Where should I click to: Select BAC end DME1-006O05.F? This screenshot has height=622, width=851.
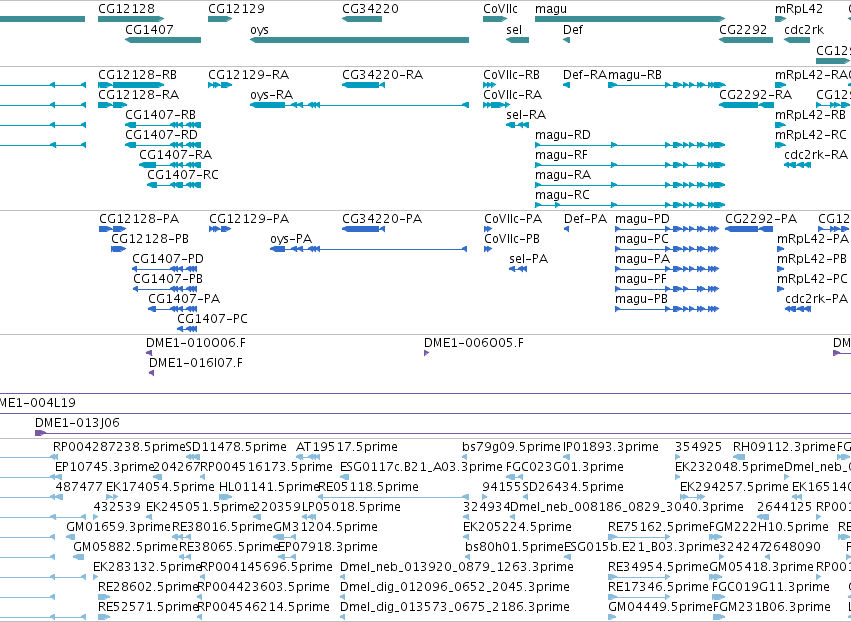pos(474,342)
